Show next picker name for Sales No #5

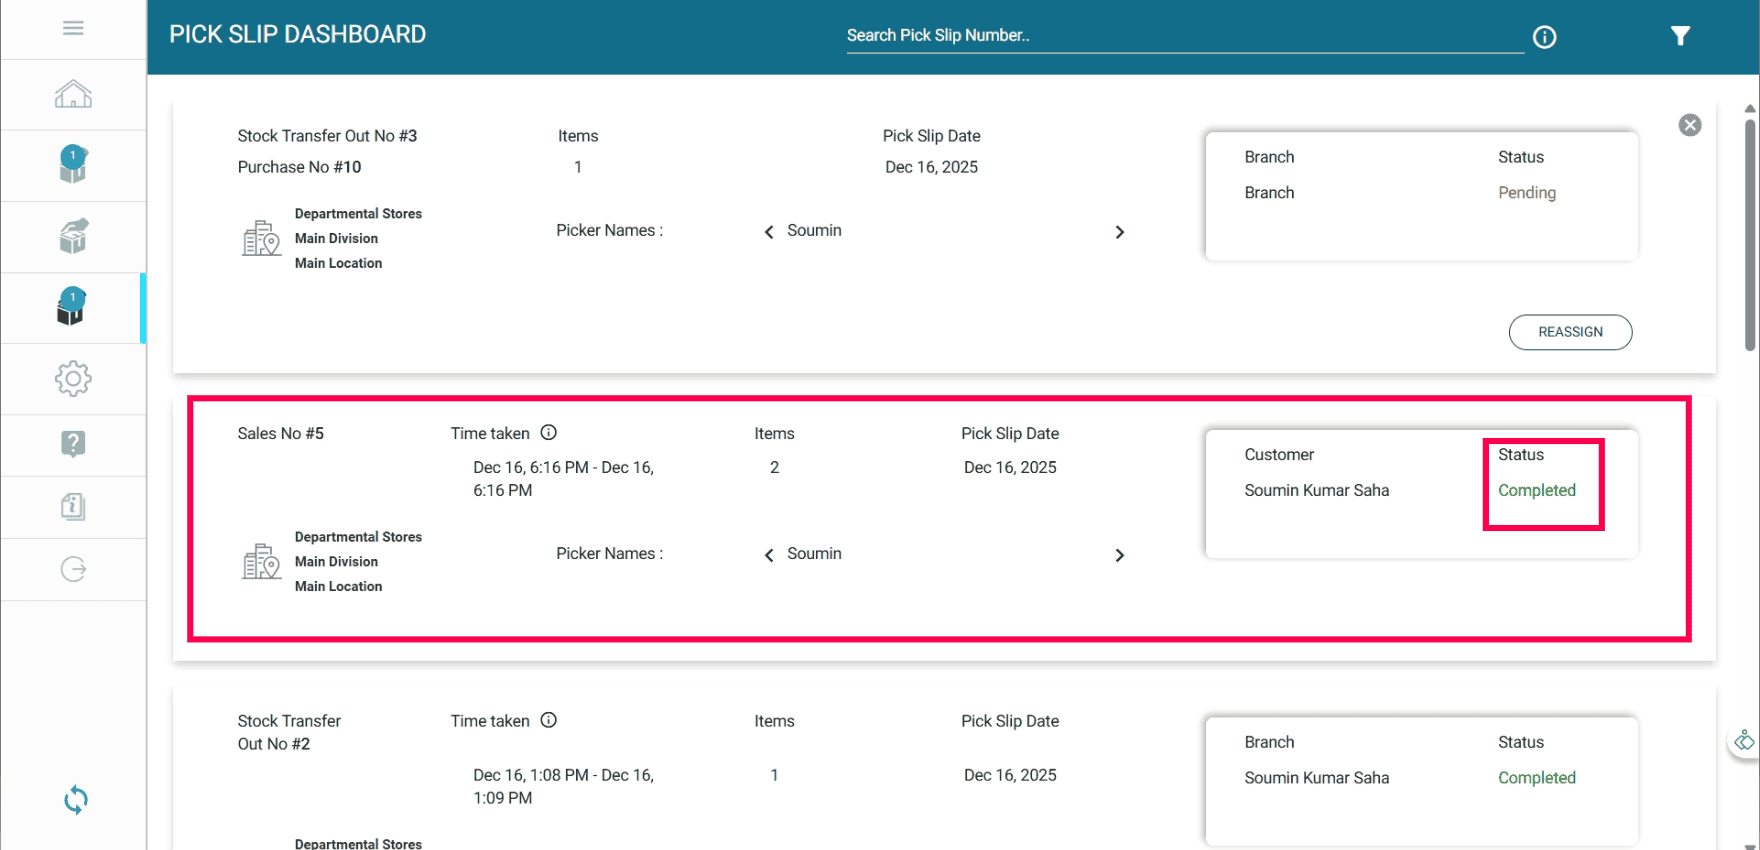click(x=1120, y=555)
